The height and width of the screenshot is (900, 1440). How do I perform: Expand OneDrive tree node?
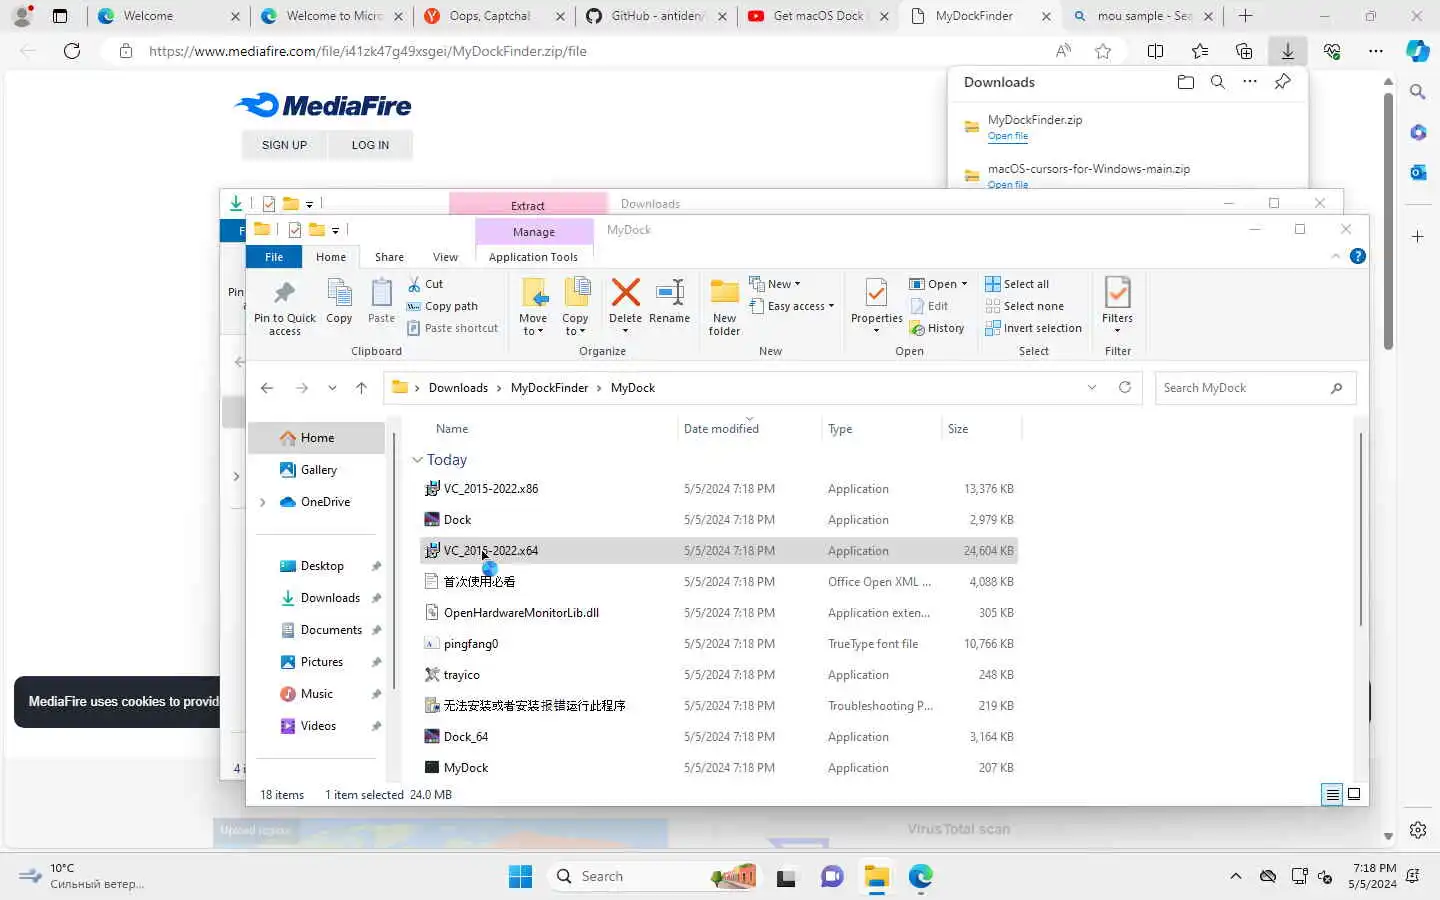tap(263, 502)
